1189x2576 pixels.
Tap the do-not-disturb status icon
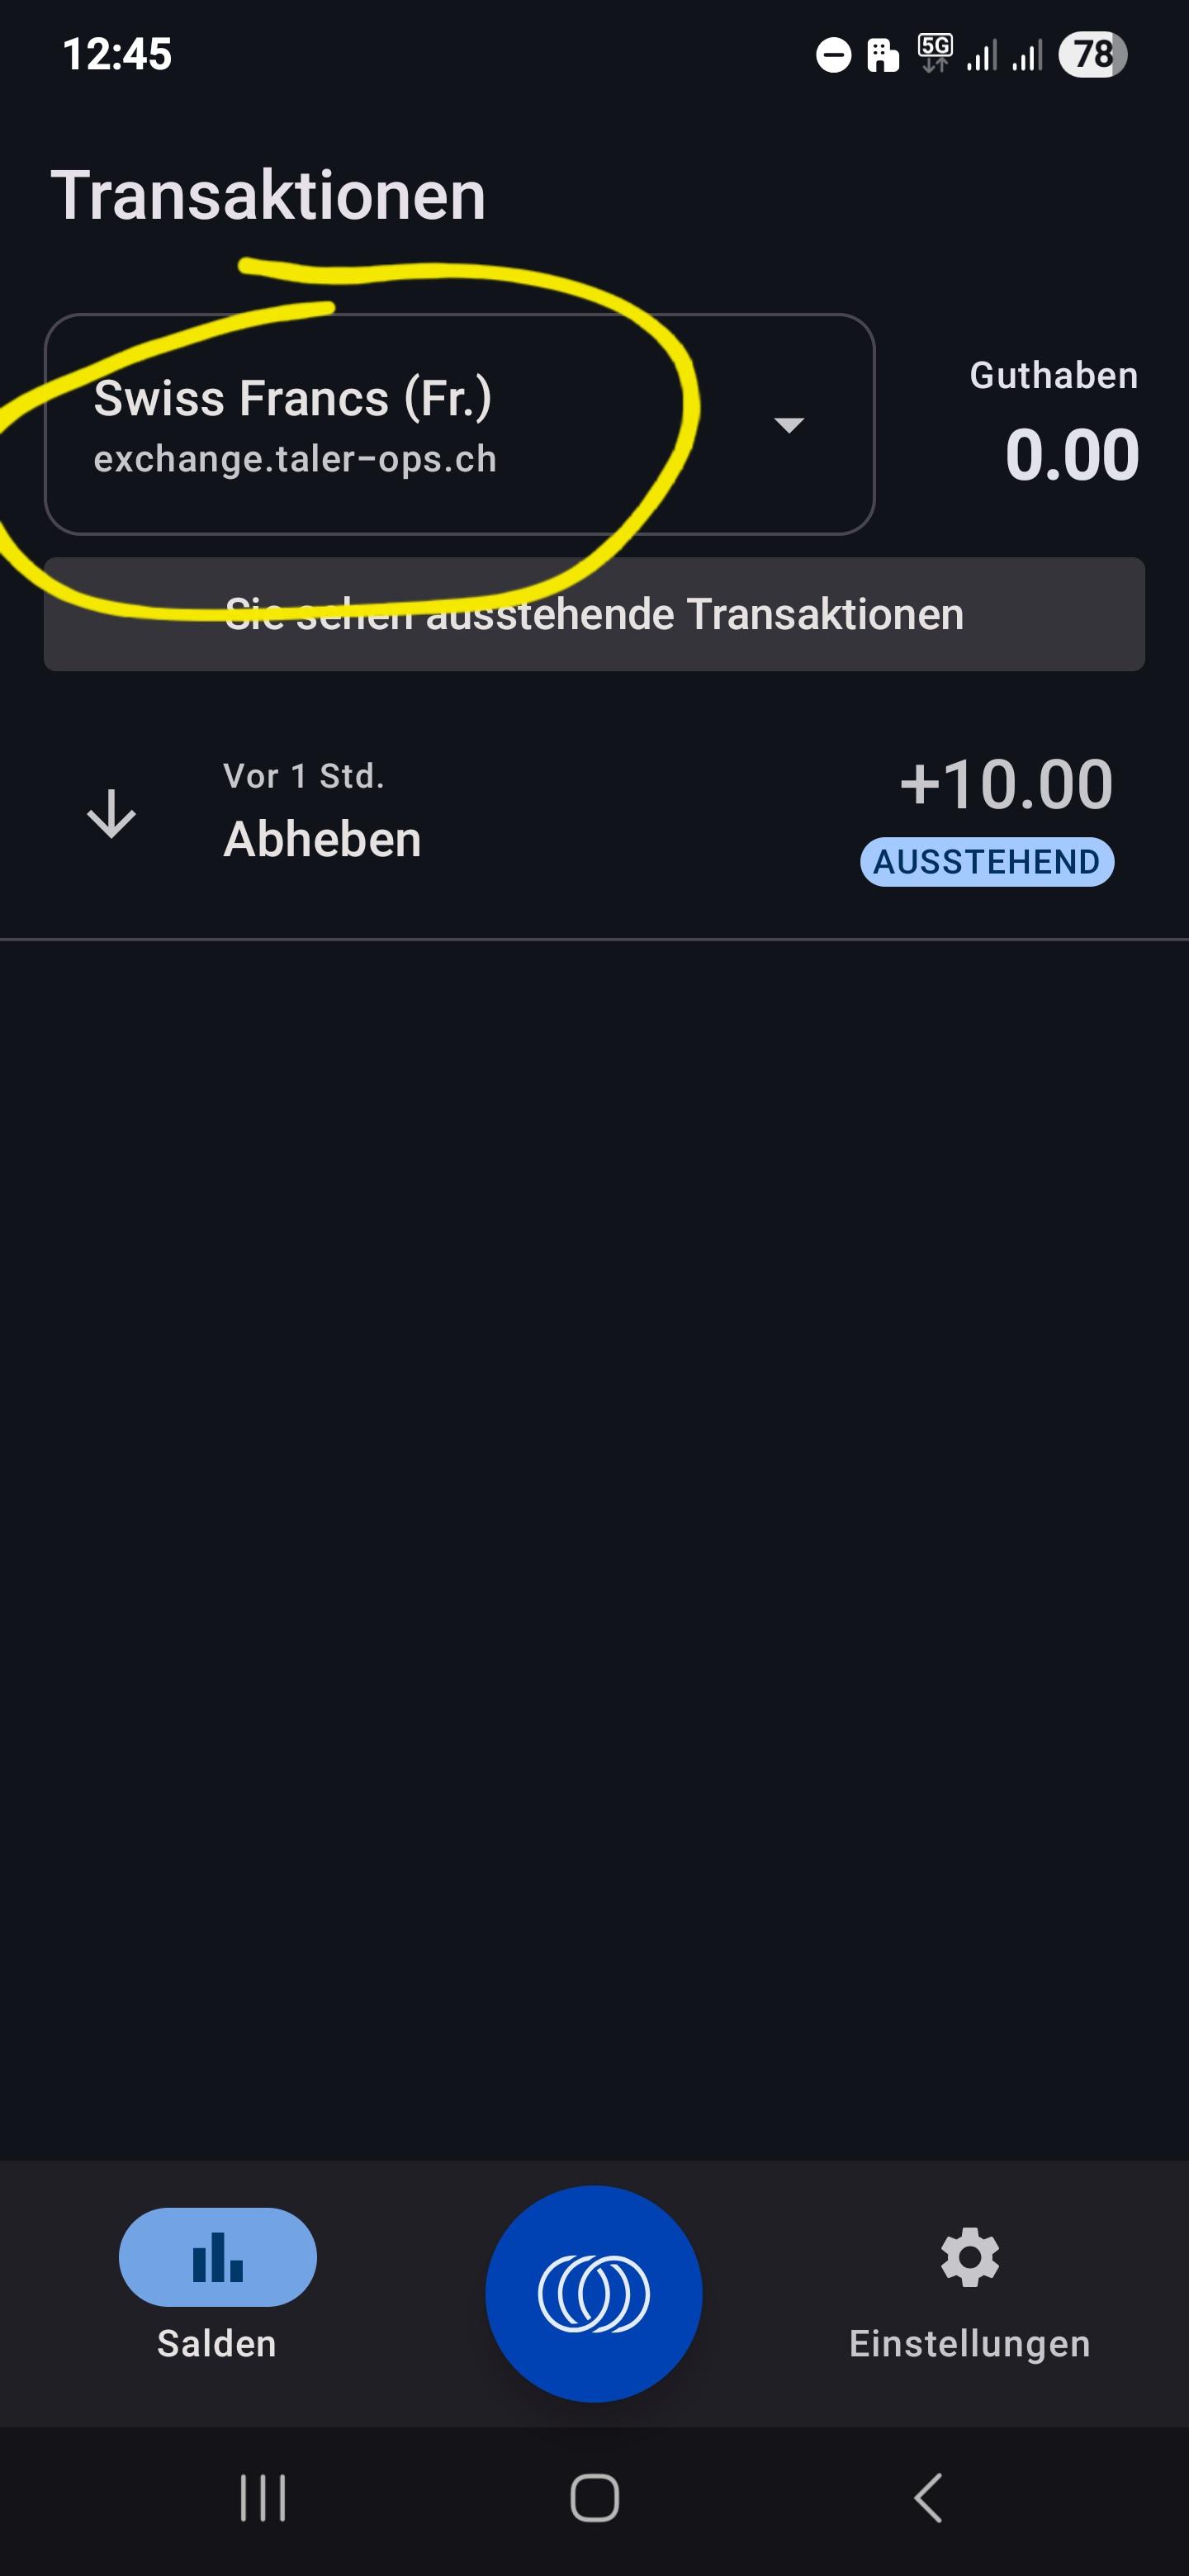tap(833, 54)
